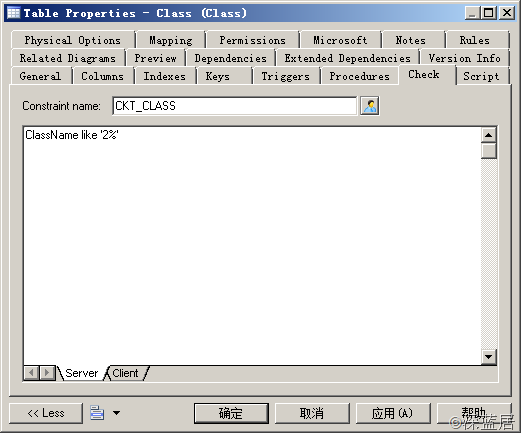Switch to the General tab
The height and width of the screenshot is (433, 521).
click(x=40, y=76)
